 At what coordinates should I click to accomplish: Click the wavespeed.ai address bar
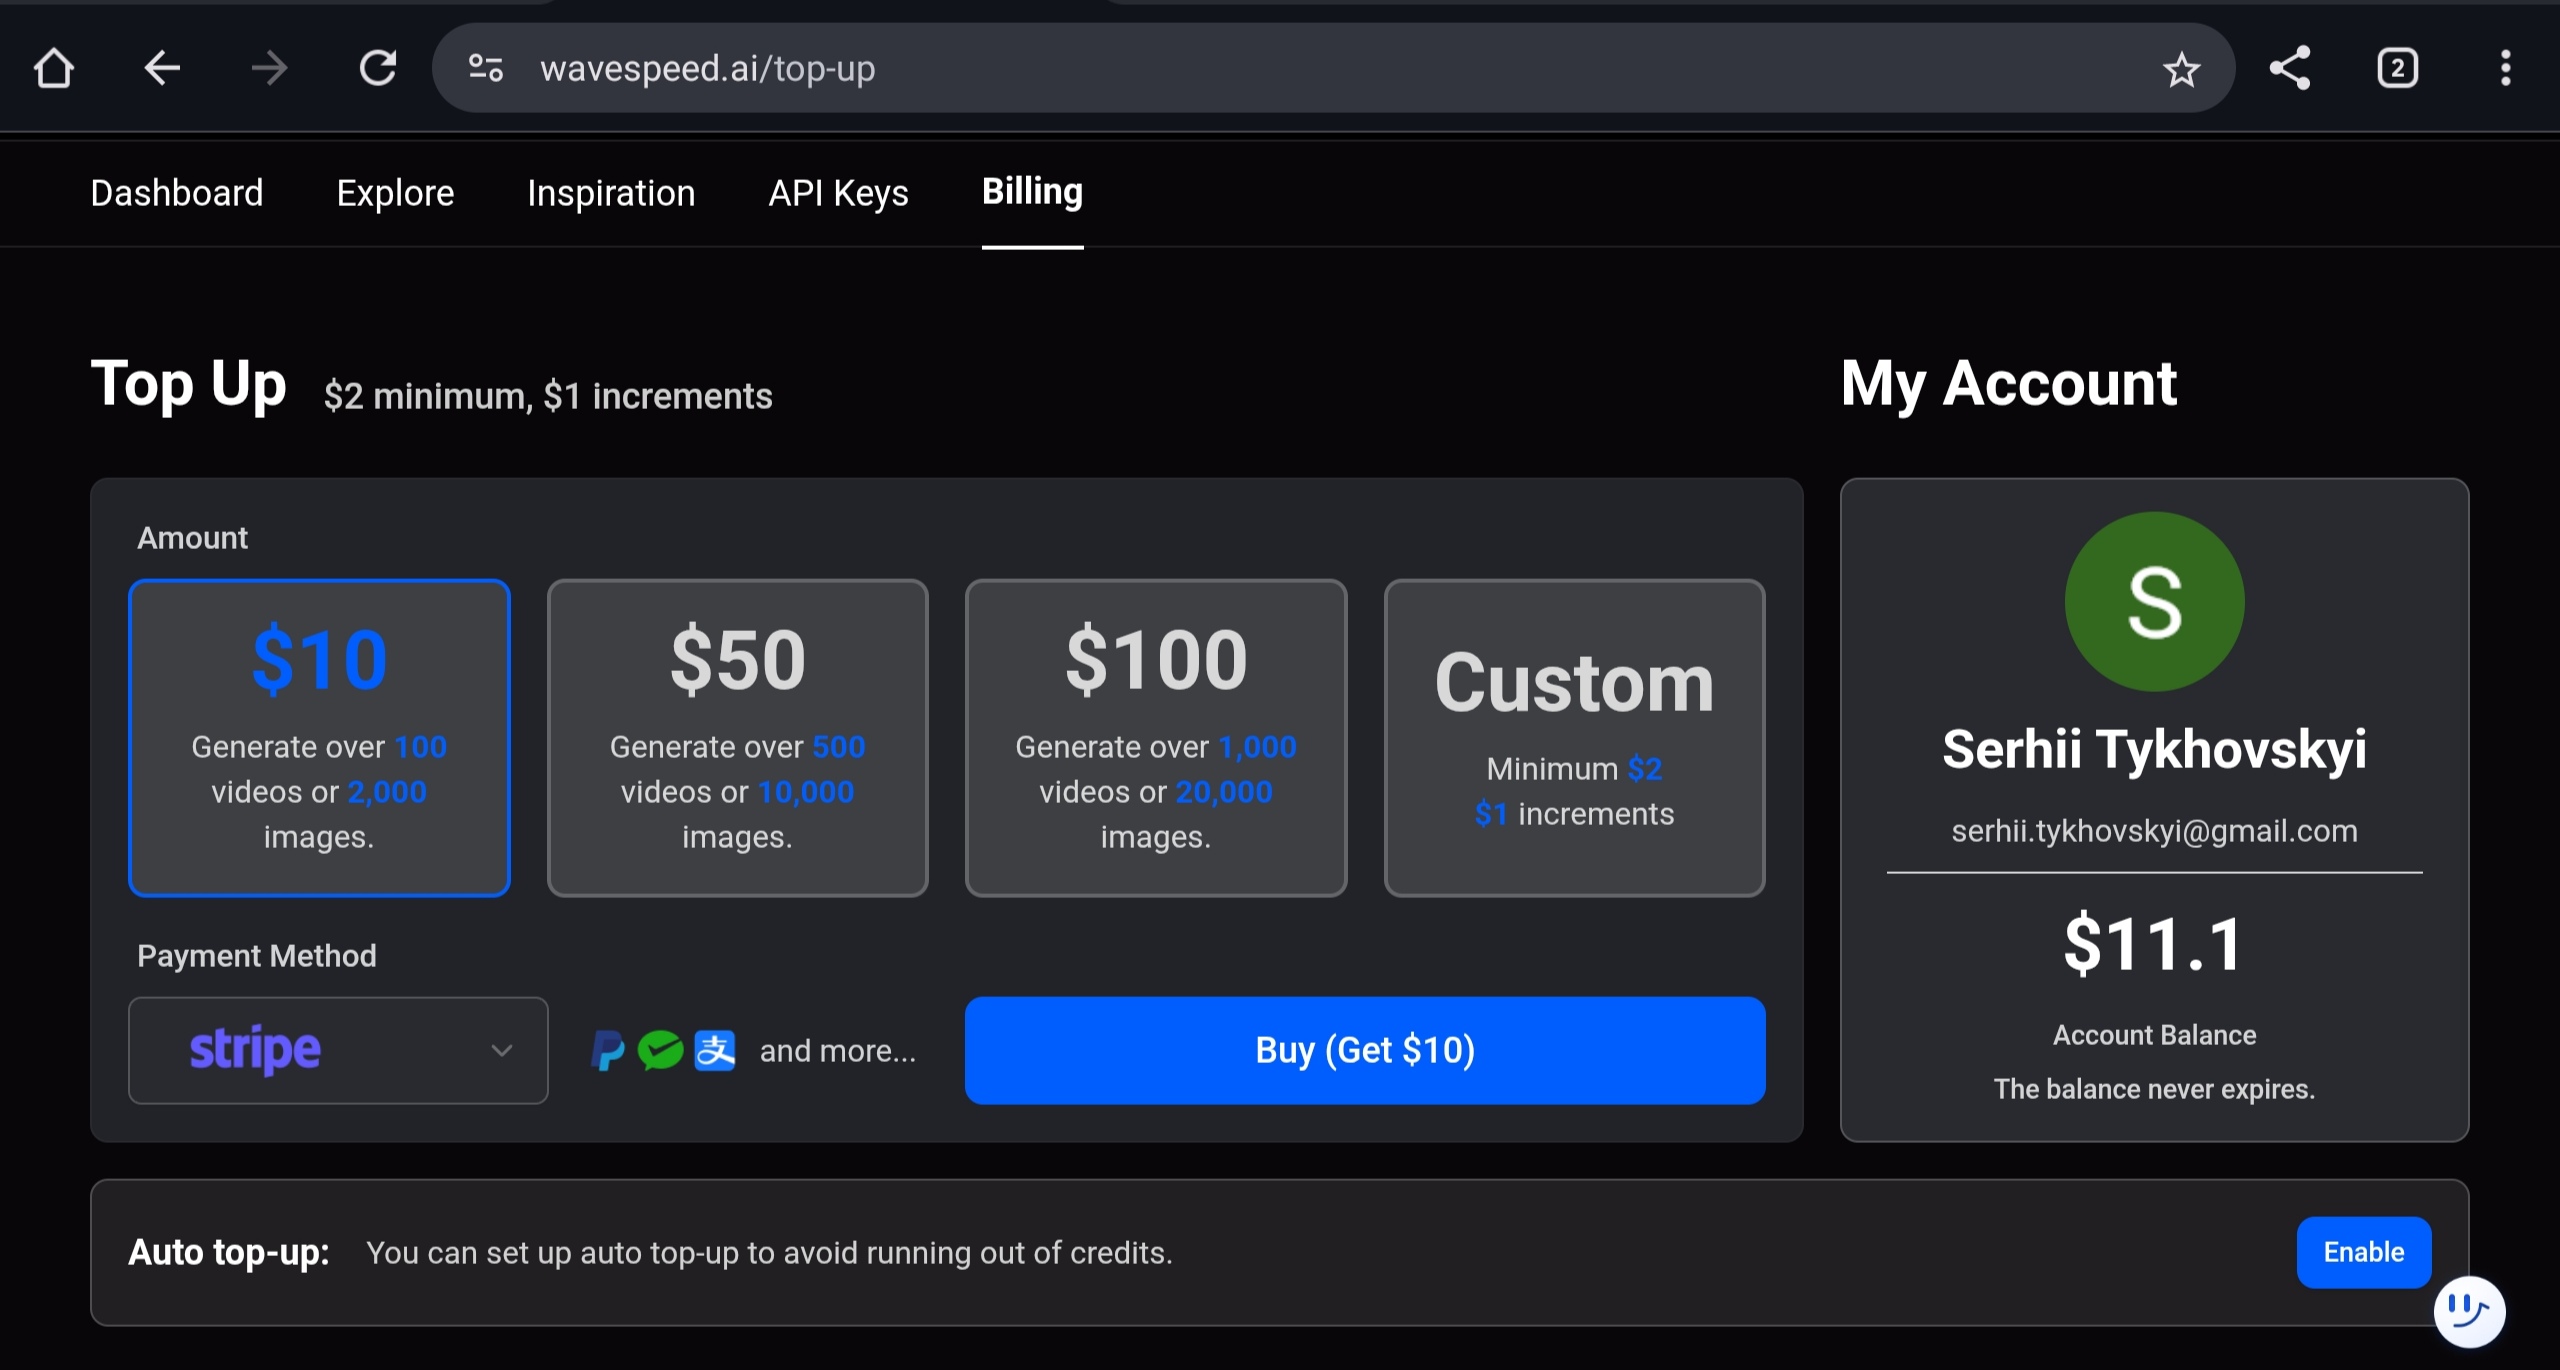click(1200, 69)
